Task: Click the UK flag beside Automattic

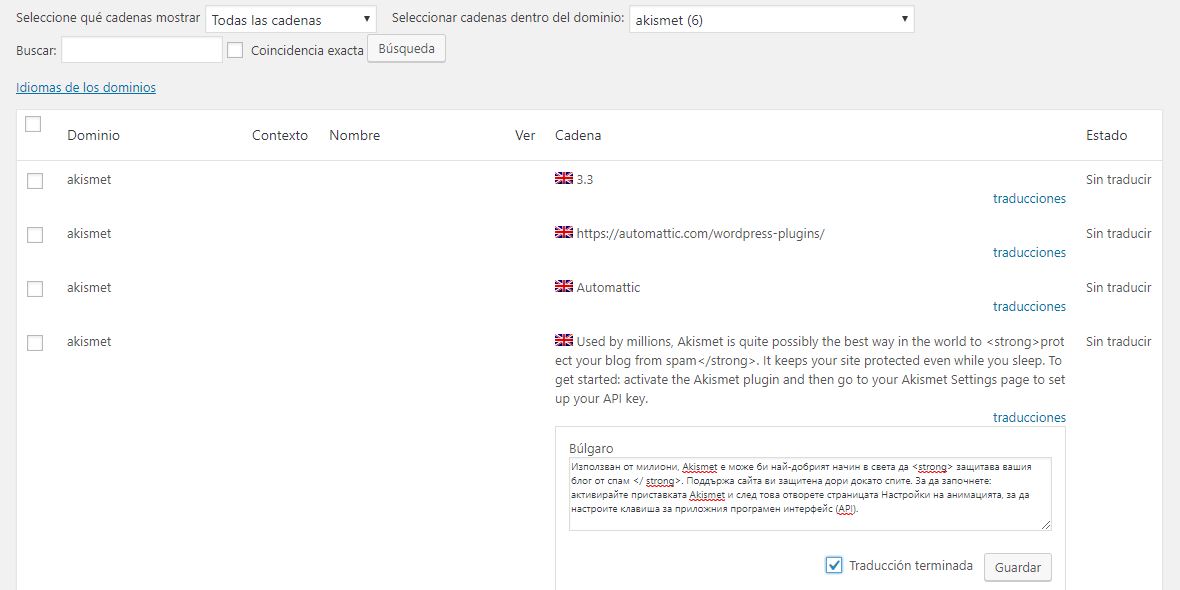Action: [x=564, y=286]
